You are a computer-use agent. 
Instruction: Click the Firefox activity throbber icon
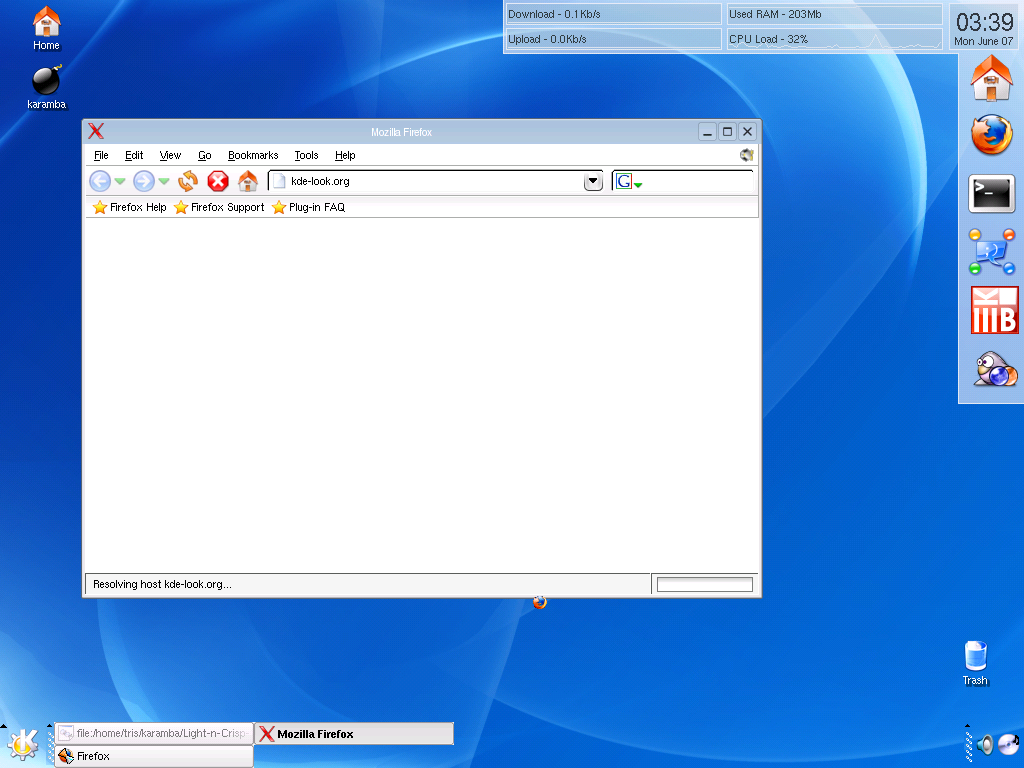tap(746, 155)
